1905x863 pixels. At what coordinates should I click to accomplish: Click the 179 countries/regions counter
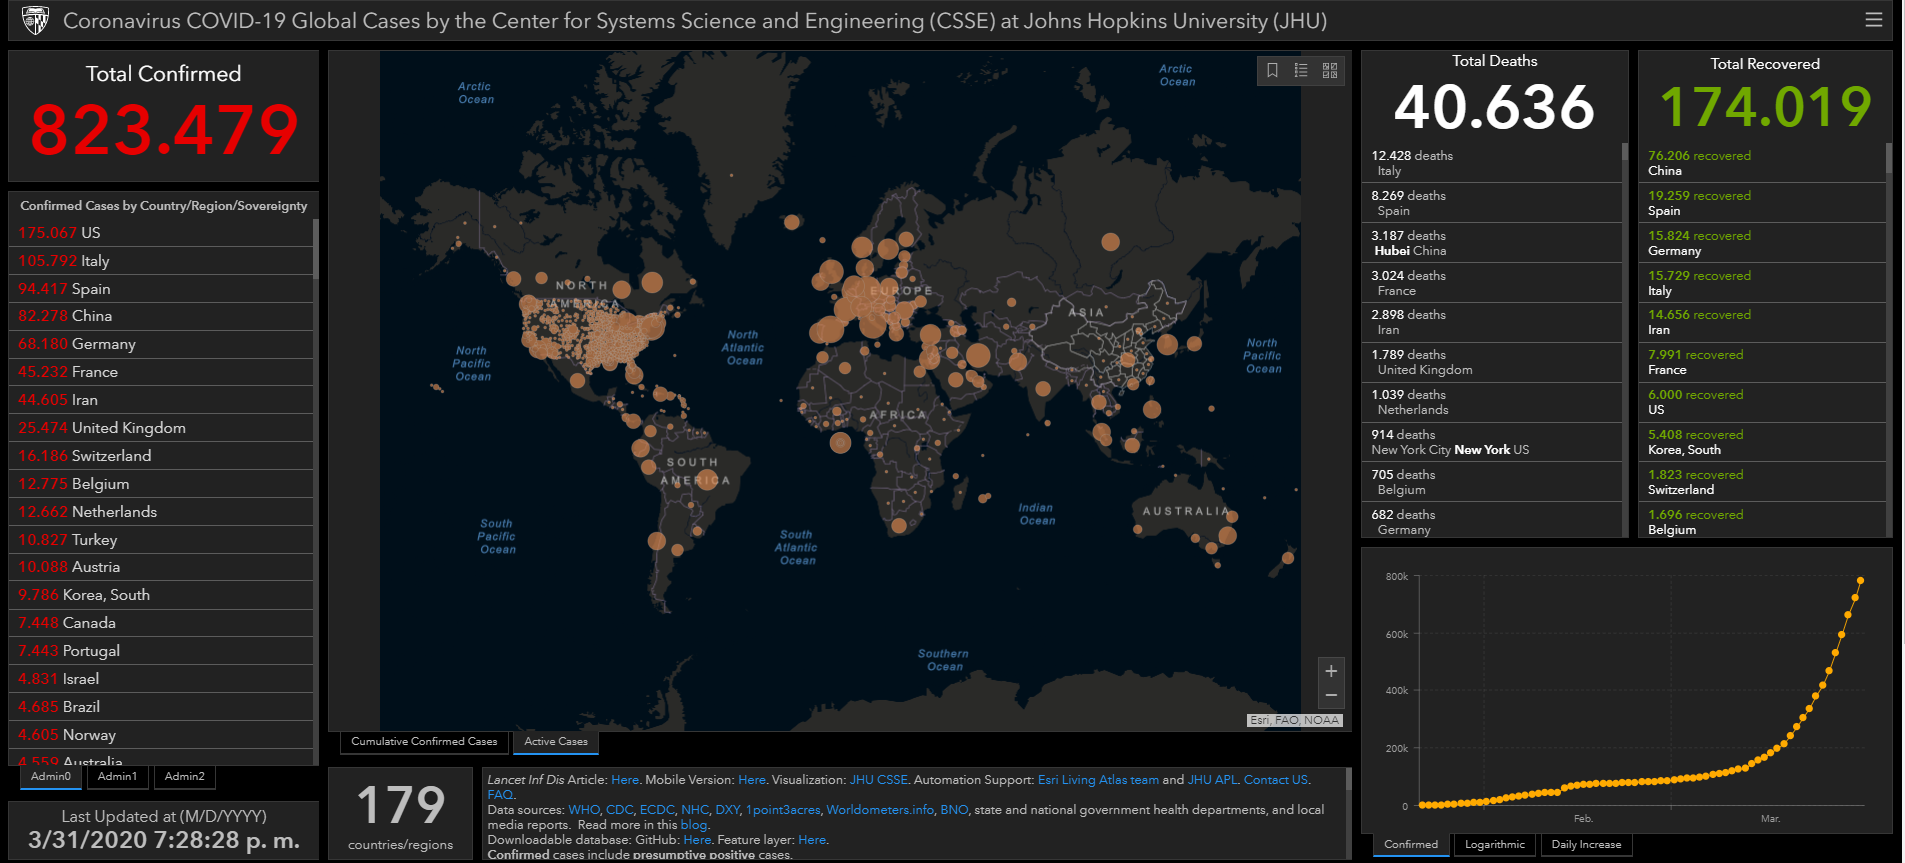click(401, 814)
